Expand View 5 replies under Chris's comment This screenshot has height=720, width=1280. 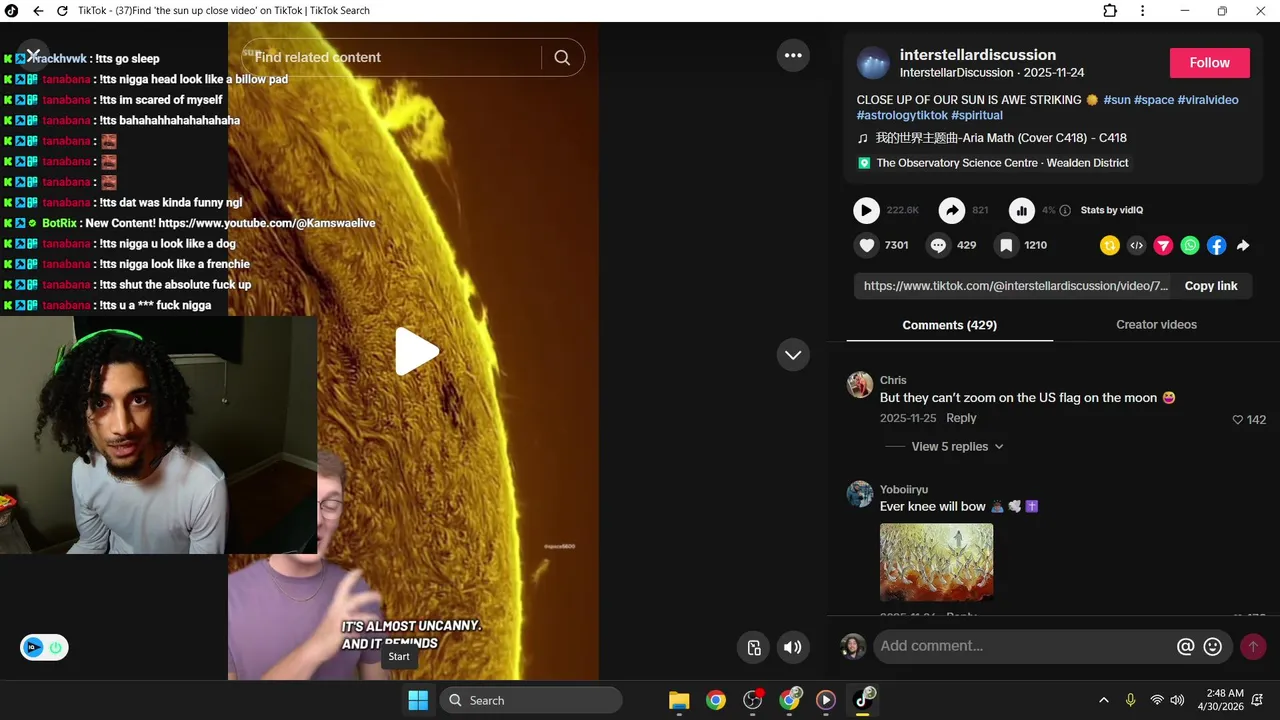(957, 447)
